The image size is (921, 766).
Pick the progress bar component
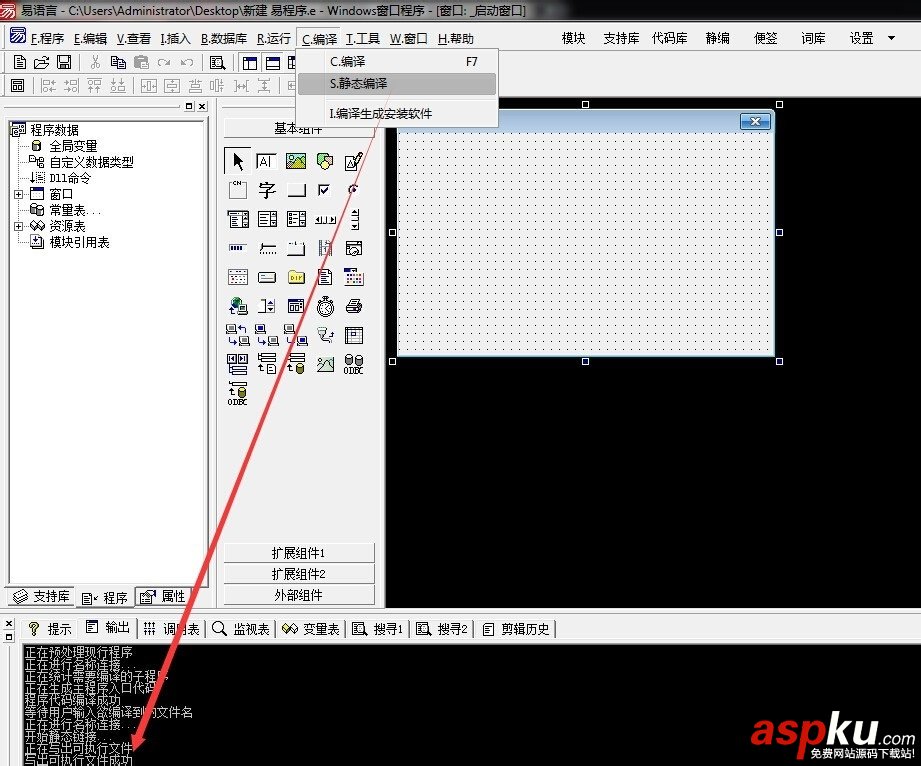(237, 248)
